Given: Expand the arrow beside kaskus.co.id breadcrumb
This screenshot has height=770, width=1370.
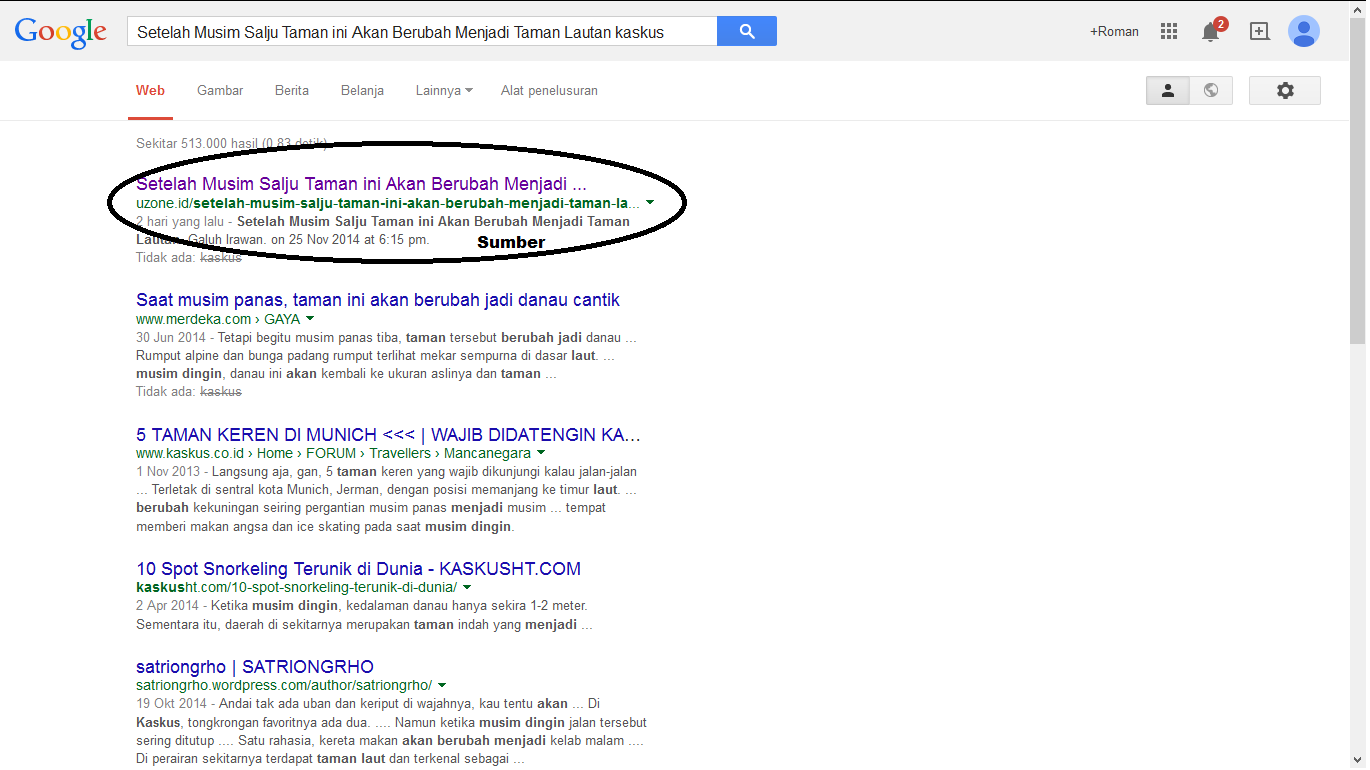Looking at the screenshot, I should click(541, 453).
